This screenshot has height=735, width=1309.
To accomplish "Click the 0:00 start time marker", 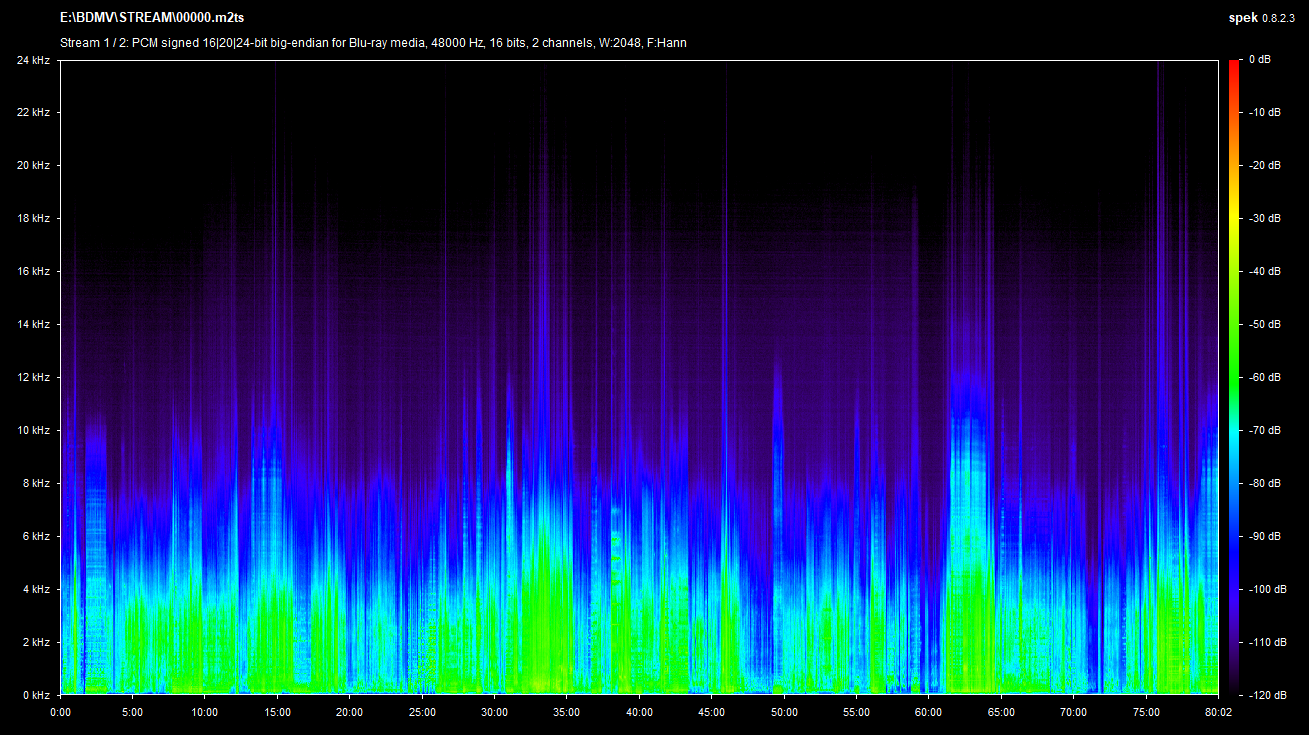I will point(60,712).
